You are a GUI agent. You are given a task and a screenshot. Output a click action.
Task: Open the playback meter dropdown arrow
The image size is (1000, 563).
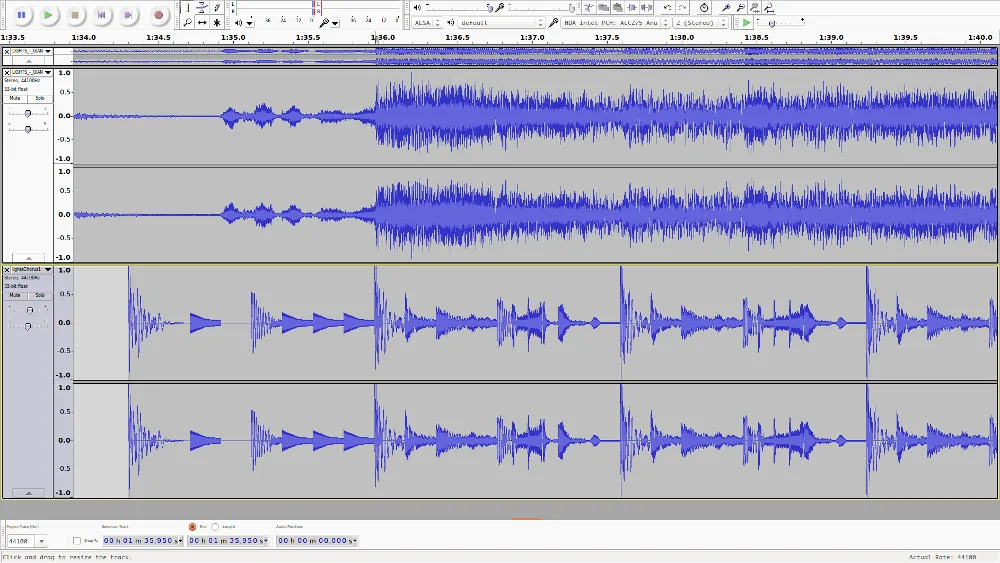point(249,23)
